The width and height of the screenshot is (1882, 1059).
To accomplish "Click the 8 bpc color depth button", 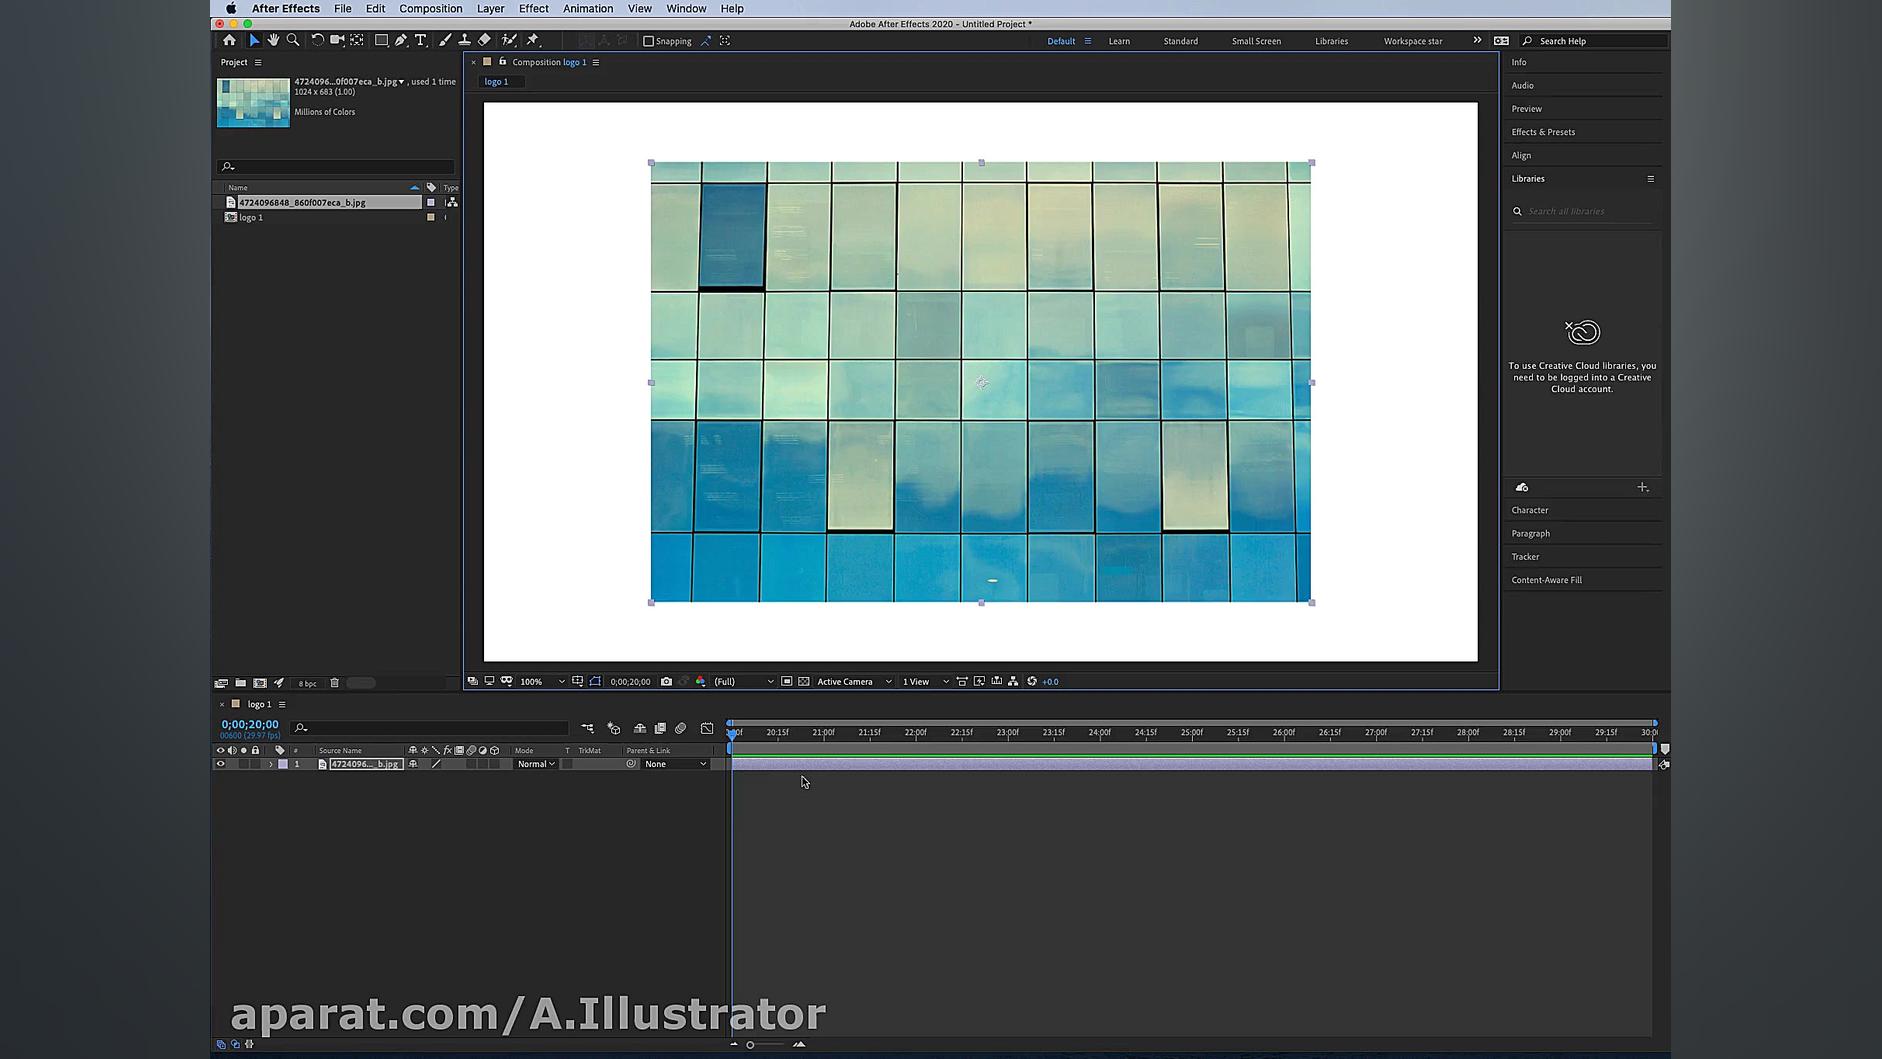I will tap(307, 684).
